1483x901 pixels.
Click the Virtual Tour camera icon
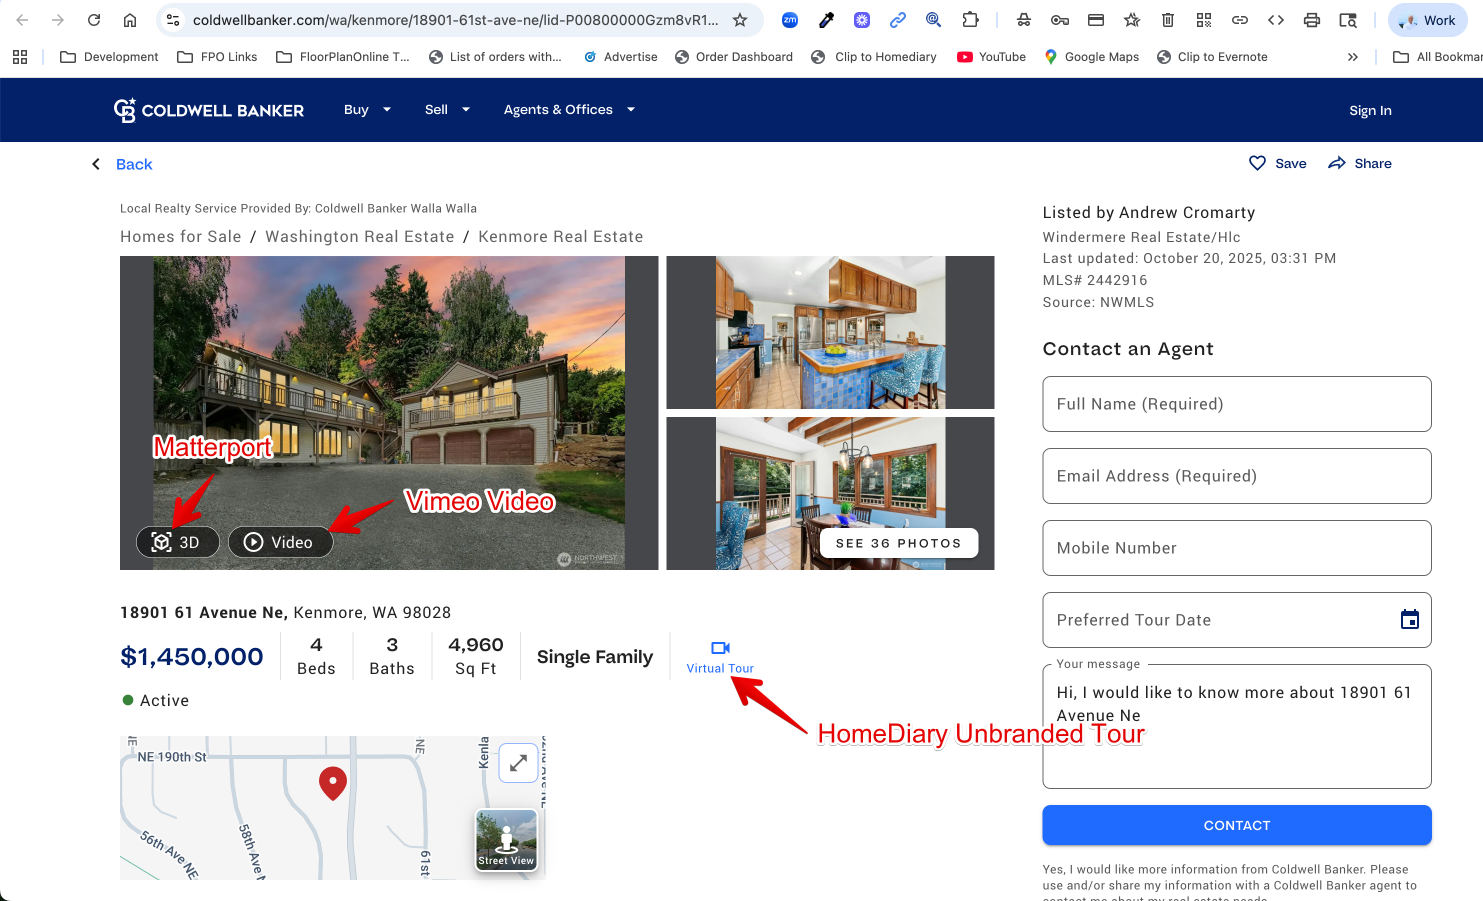point(720,648)
